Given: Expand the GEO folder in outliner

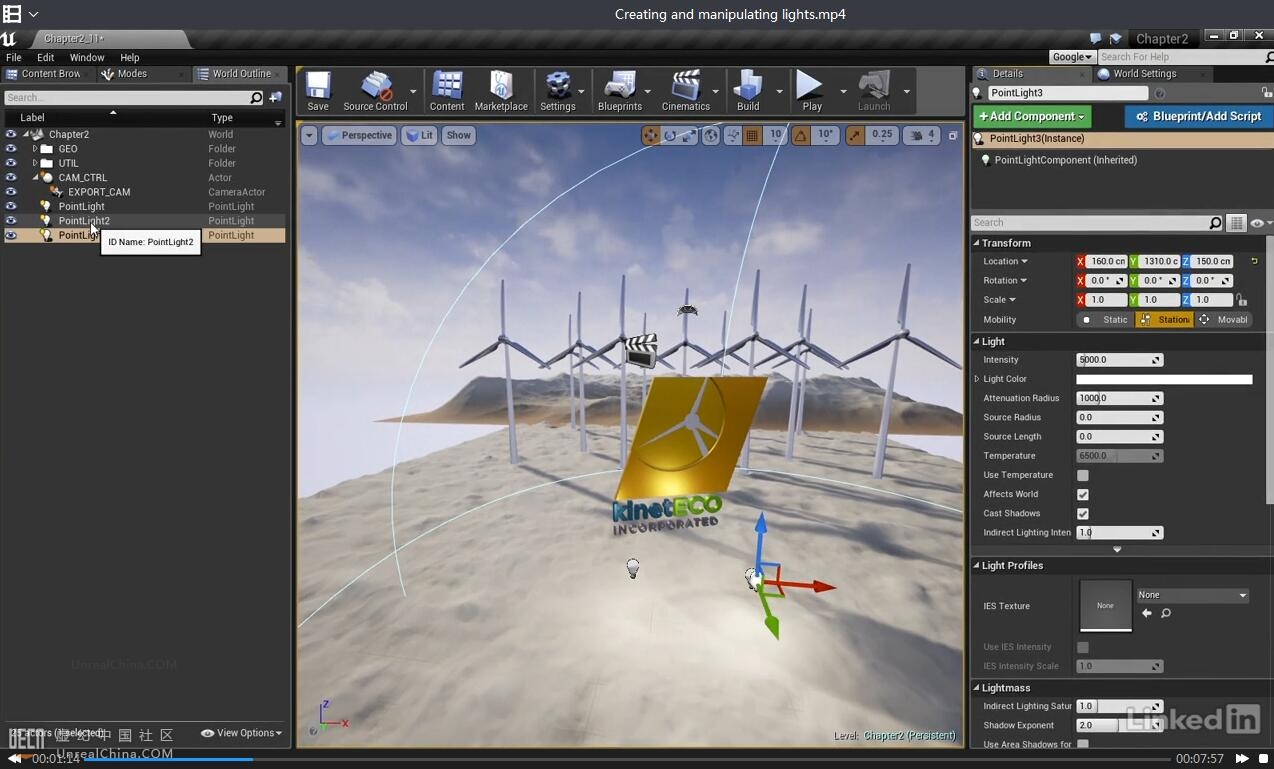Looking at the screenshot, I should coord(35,149).
